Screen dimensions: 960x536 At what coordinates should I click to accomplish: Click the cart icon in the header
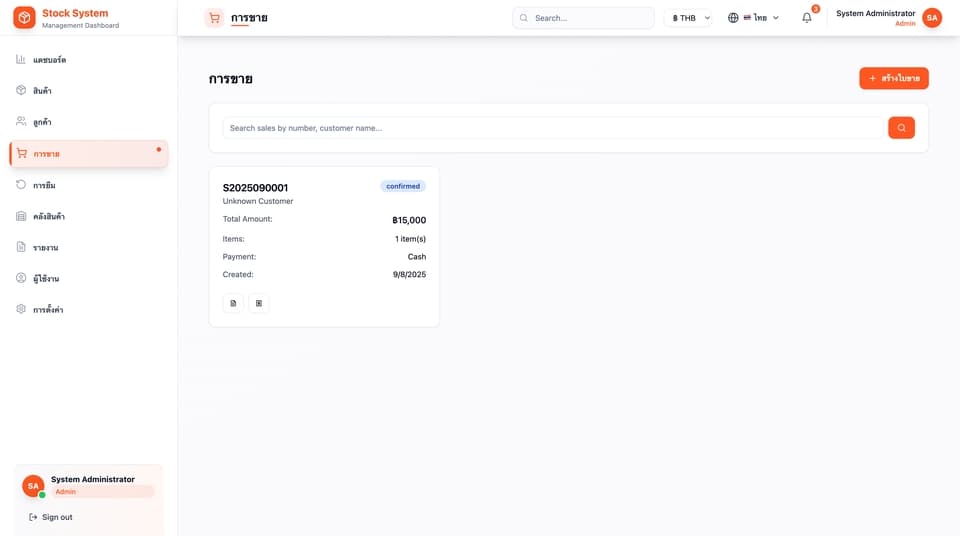click(x=214, y=18)
